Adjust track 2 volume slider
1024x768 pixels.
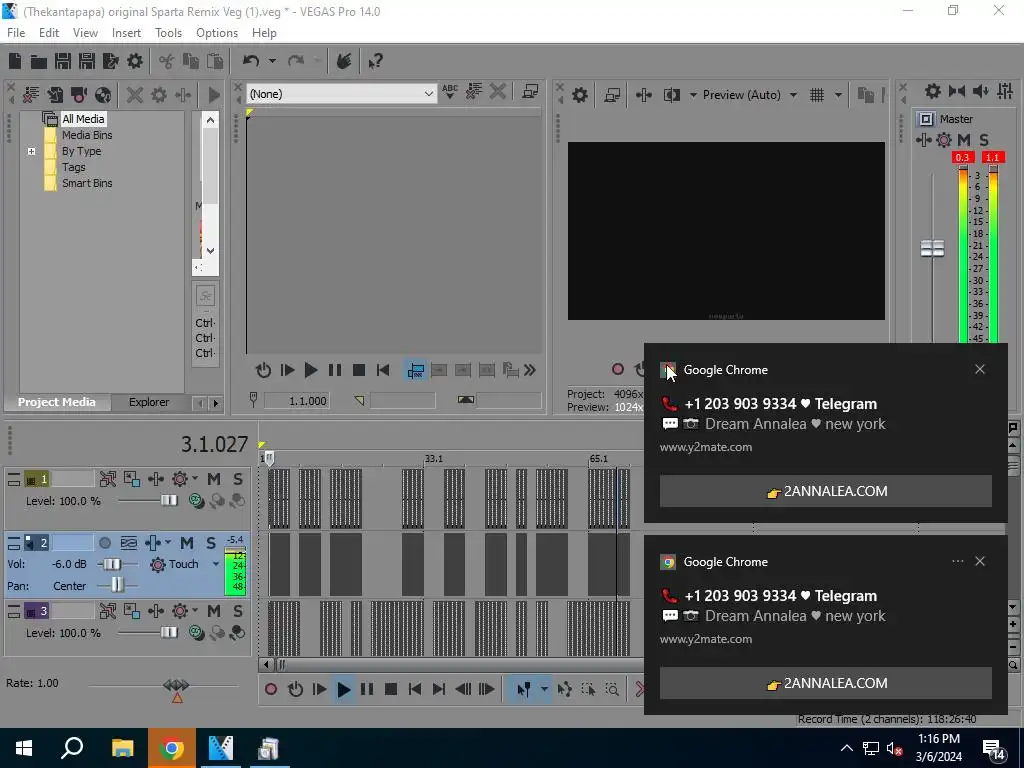[112, 564]
